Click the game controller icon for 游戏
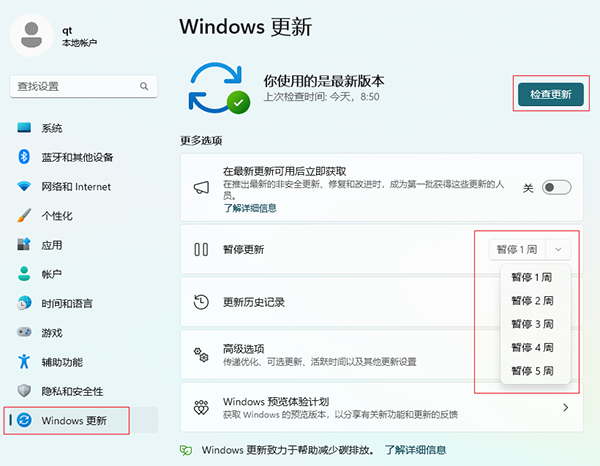 pyautogui.click(x=24, y=332)
